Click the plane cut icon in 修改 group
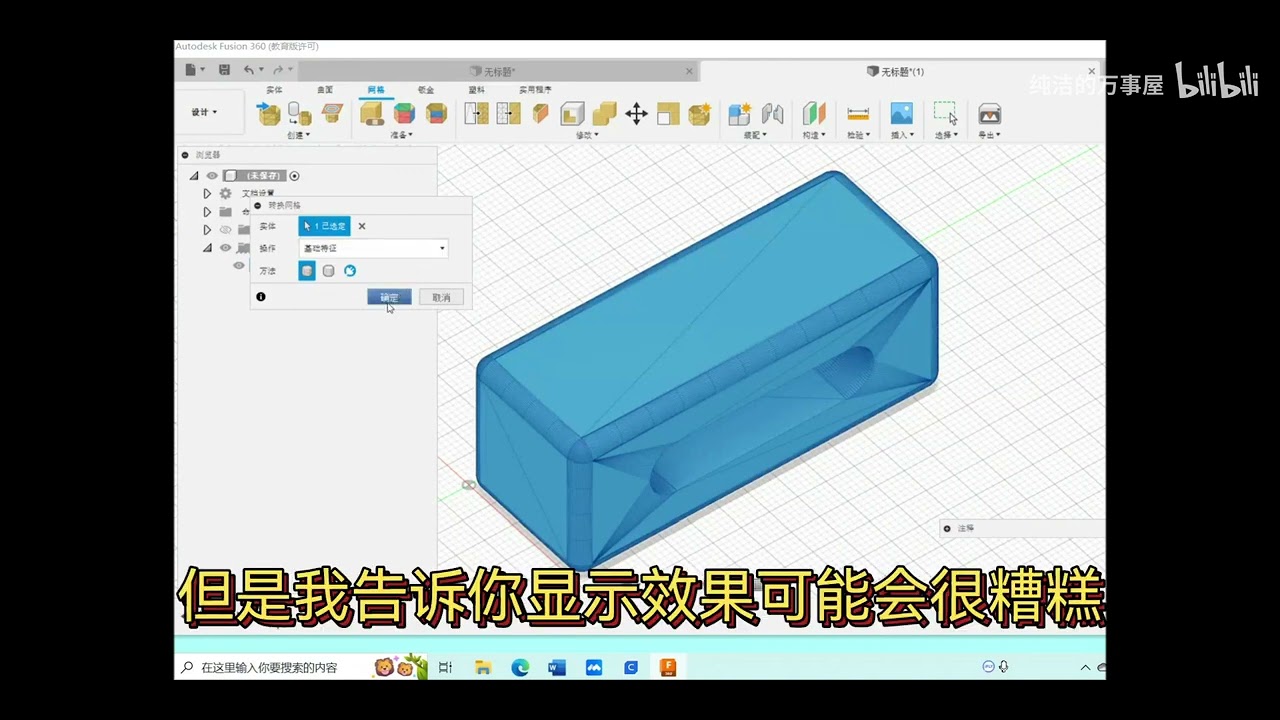 (541, 113)
